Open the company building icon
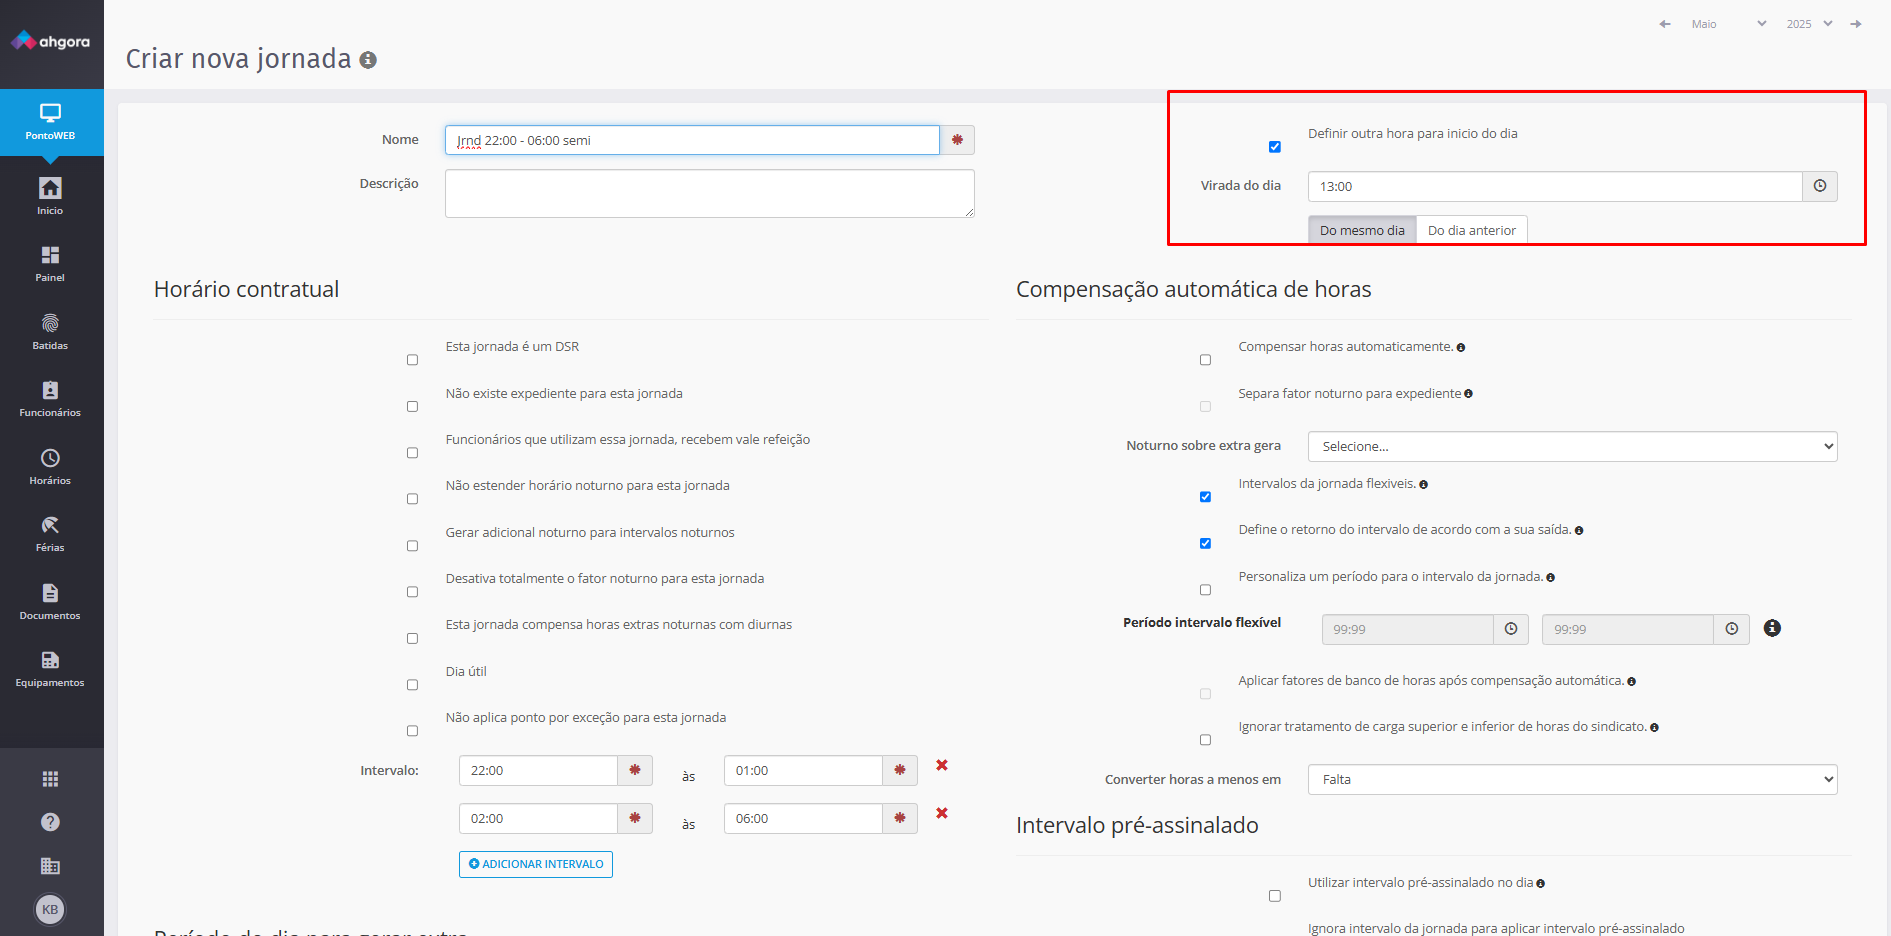The width and height of the screenshot is (1891, 936). [x=50, y=866]
